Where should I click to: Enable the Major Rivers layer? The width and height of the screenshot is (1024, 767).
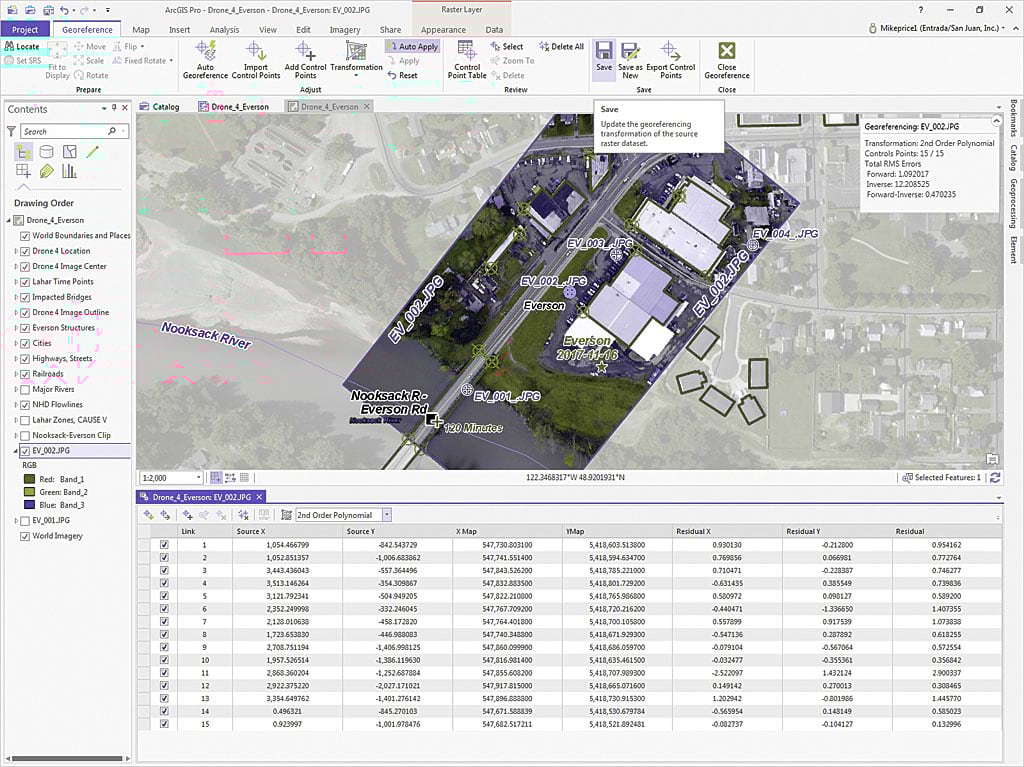(x=25, y=389)
